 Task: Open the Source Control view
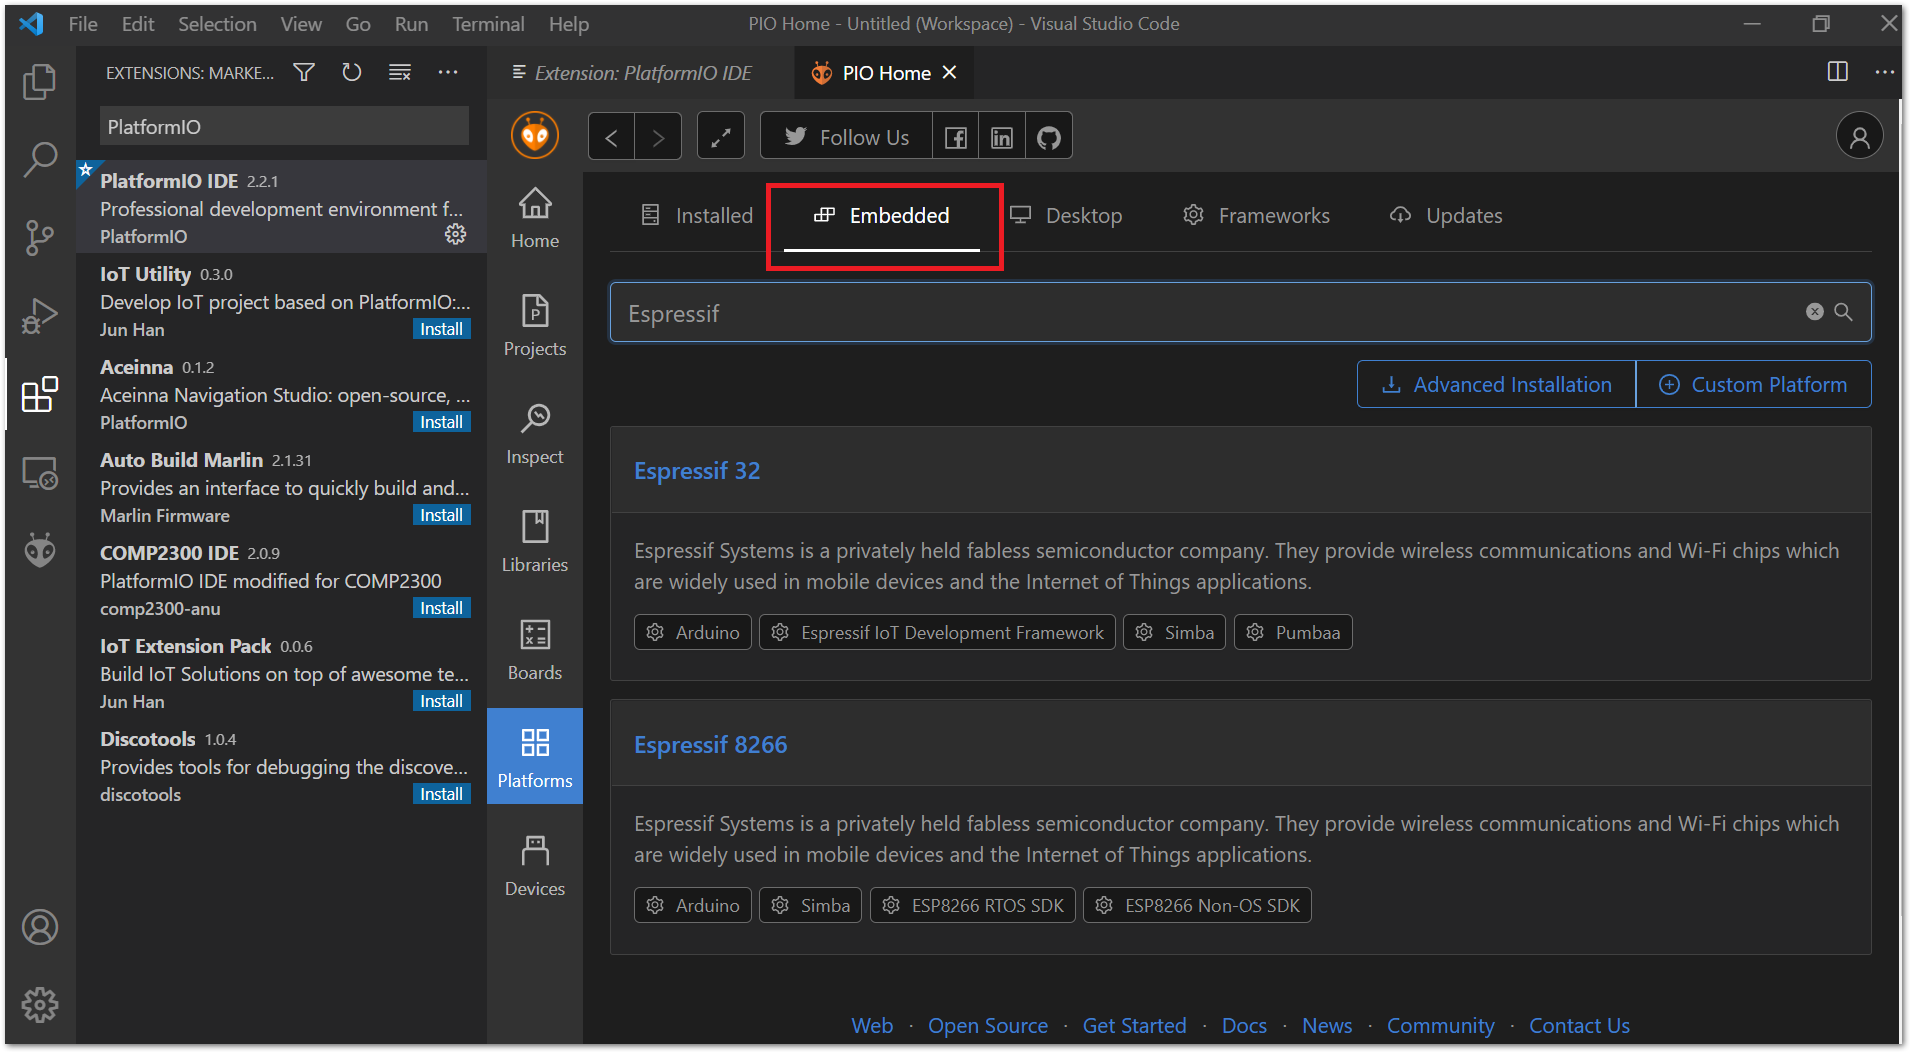tap(39, 237)
